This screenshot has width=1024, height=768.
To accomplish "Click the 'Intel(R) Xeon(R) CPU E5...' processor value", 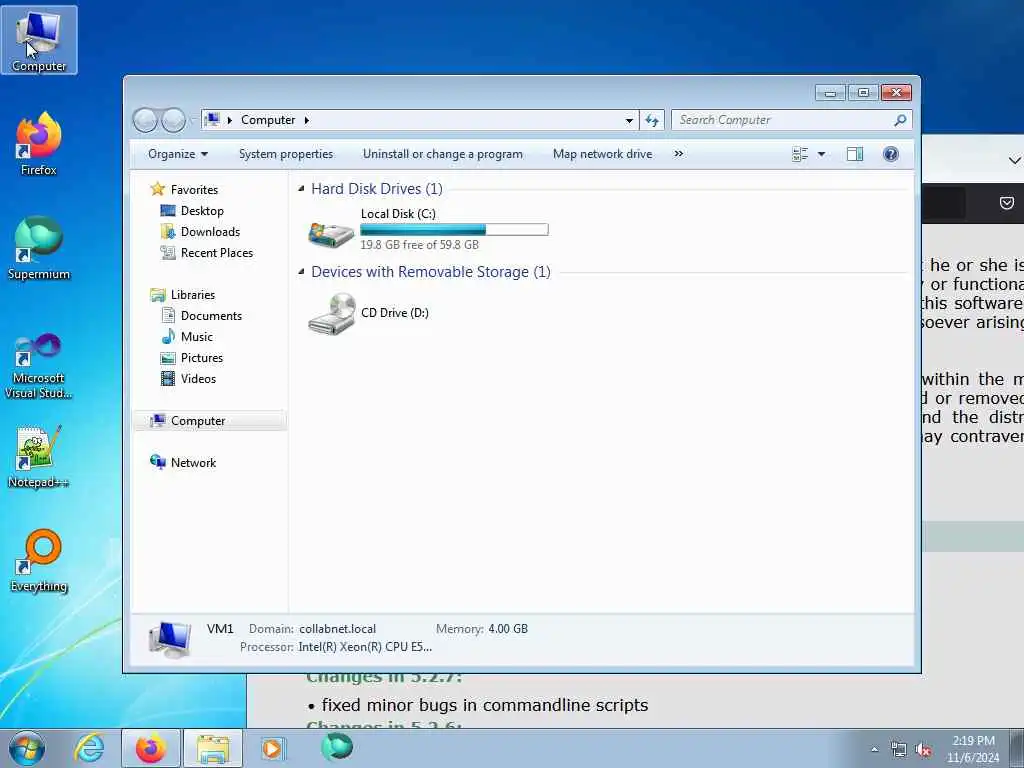I will click(365, 647).
